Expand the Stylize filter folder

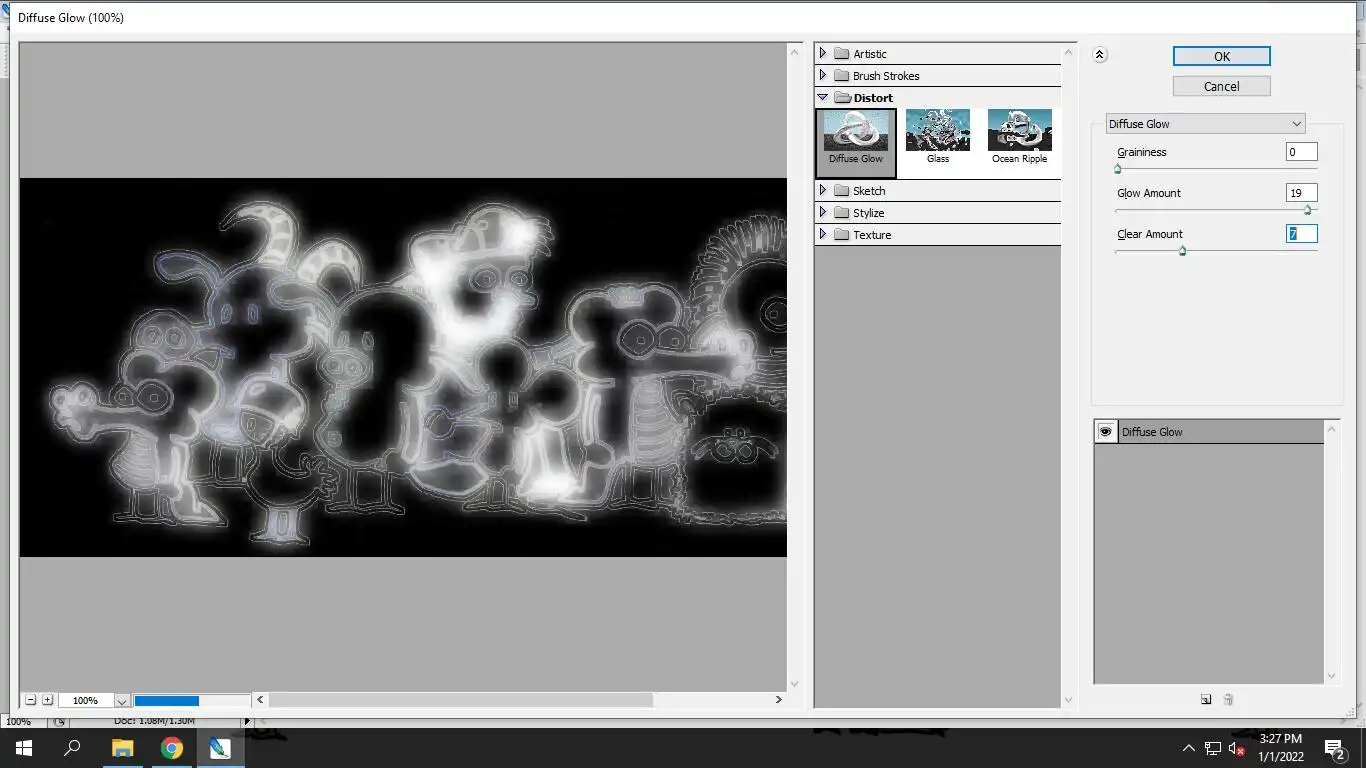(823, 213)
